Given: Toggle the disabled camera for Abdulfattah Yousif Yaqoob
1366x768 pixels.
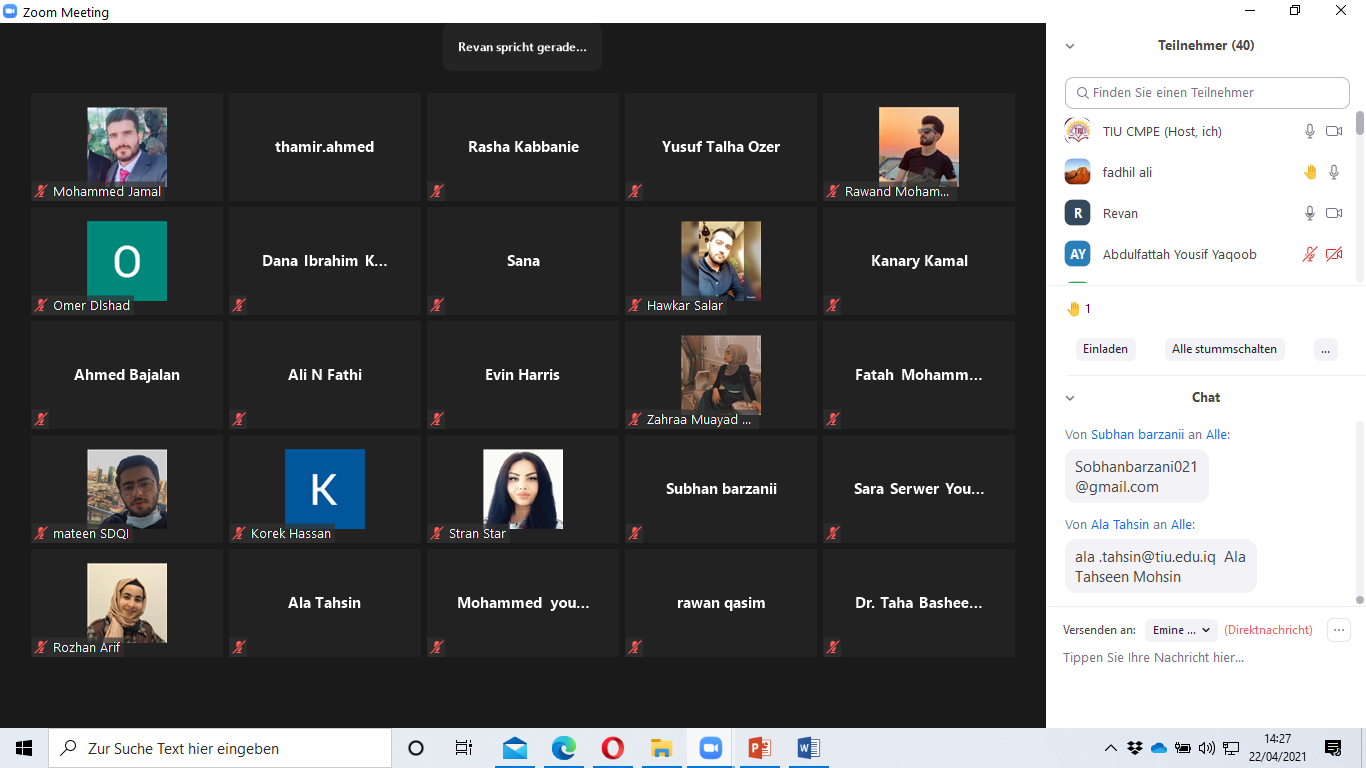Looking at the screenshot, I should [x=1333, y=254].
